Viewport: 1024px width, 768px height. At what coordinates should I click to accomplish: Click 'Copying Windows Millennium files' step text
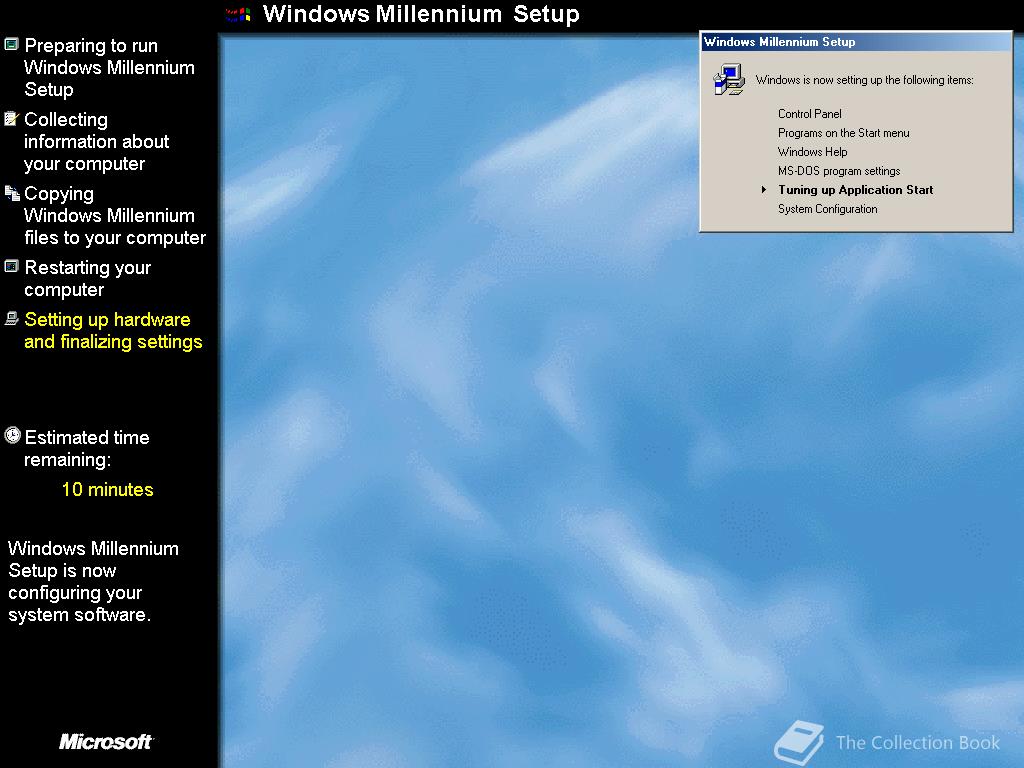tap(115, 216)
